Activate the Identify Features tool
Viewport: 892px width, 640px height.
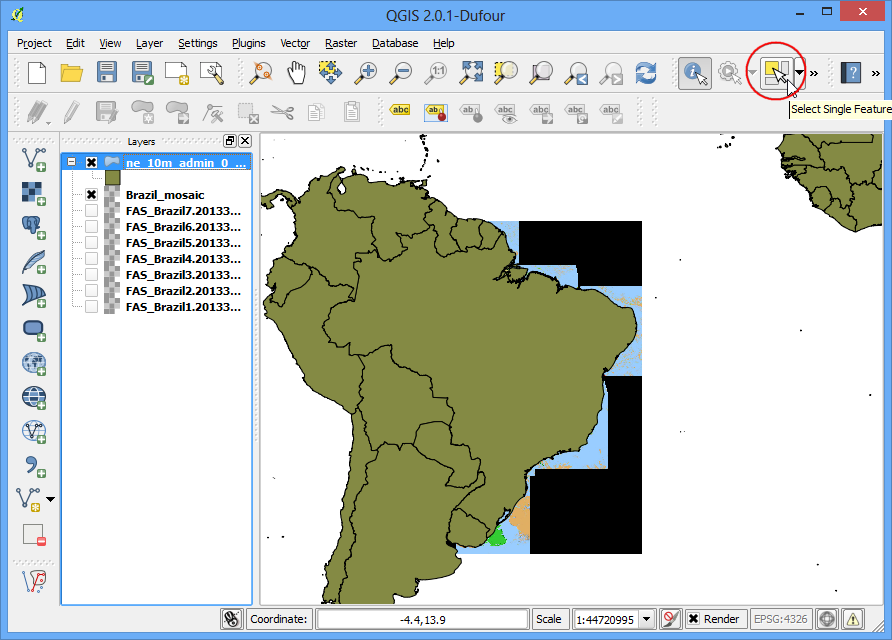click(694, 73)
